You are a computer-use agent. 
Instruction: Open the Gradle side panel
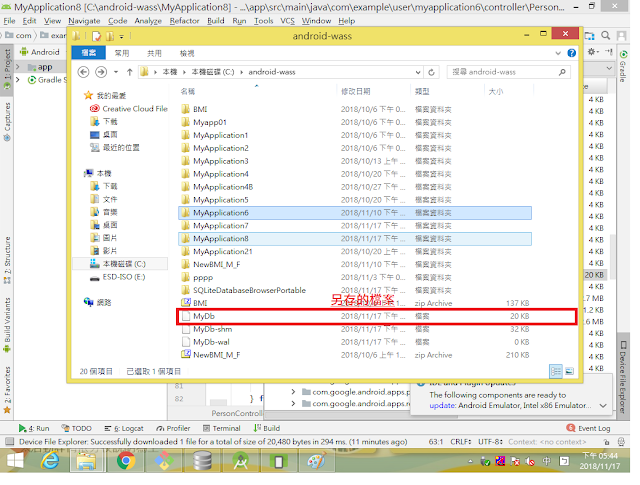[x=623, y=67]
